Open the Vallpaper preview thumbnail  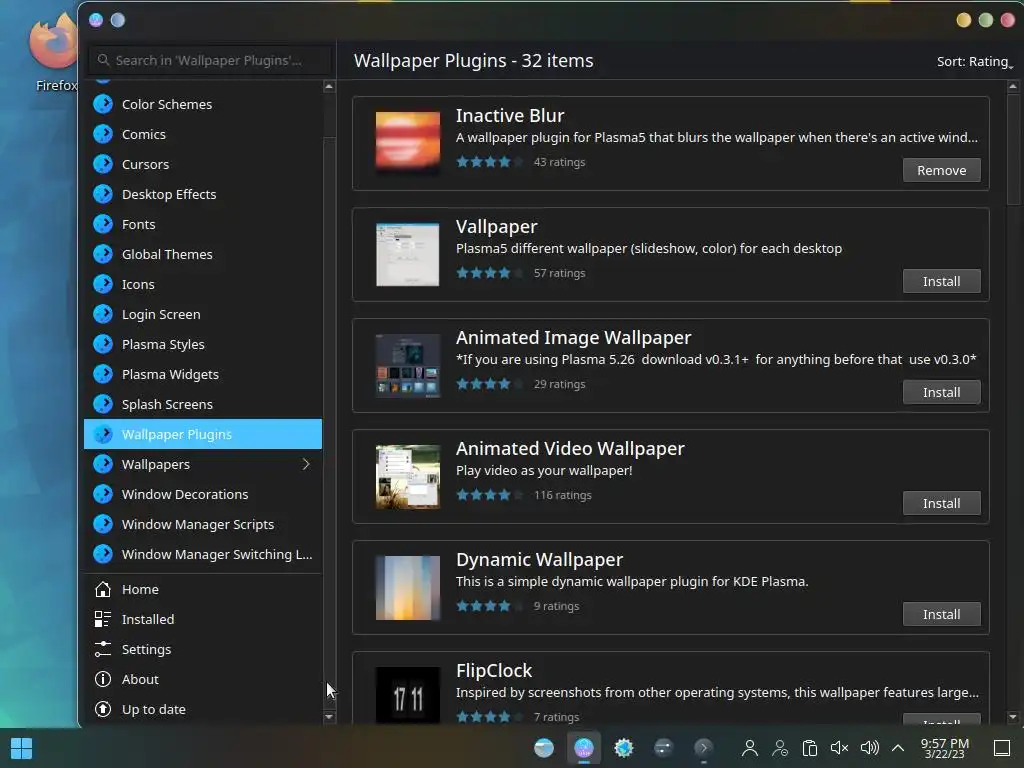click(408, 254)
